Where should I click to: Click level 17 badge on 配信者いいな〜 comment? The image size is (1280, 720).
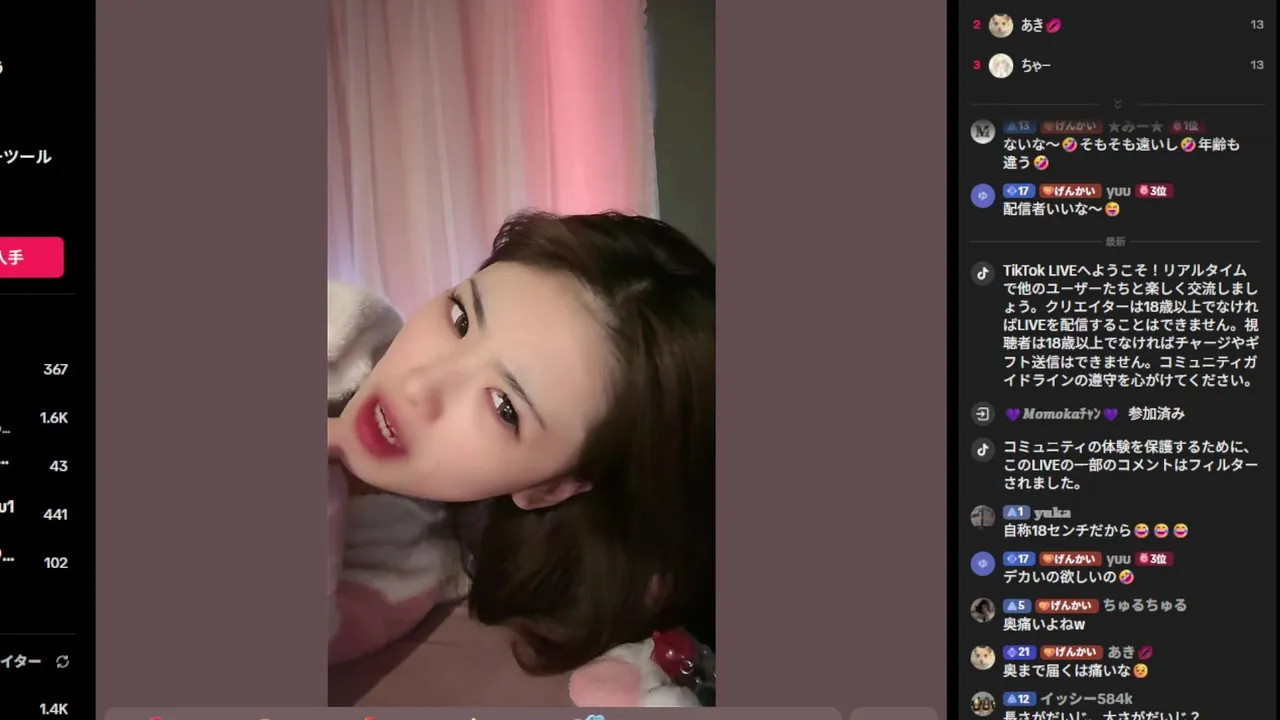1018,190
